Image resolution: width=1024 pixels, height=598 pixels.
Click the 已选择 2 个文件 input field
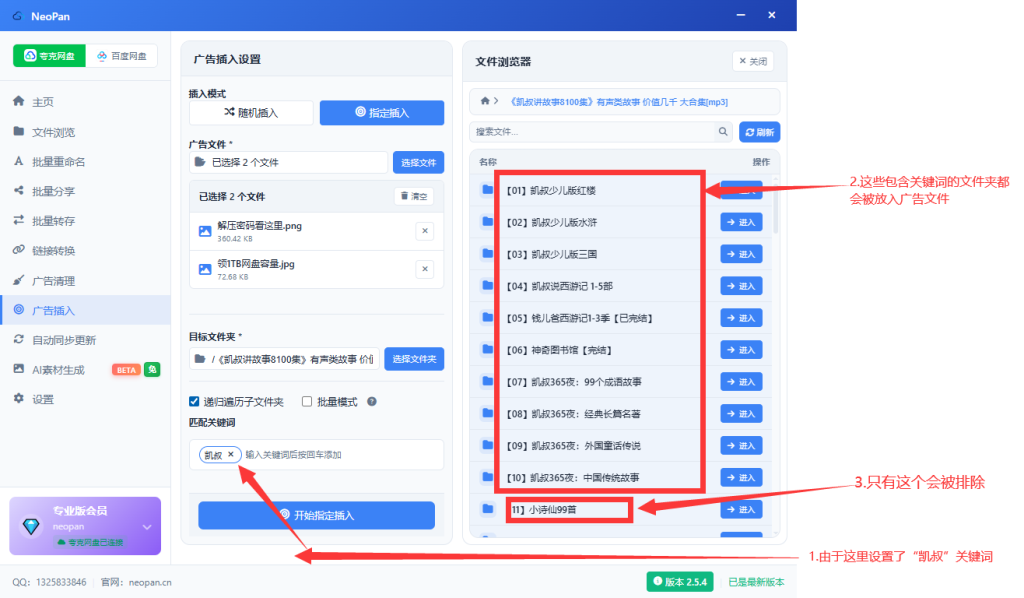[x=289, y=163]
